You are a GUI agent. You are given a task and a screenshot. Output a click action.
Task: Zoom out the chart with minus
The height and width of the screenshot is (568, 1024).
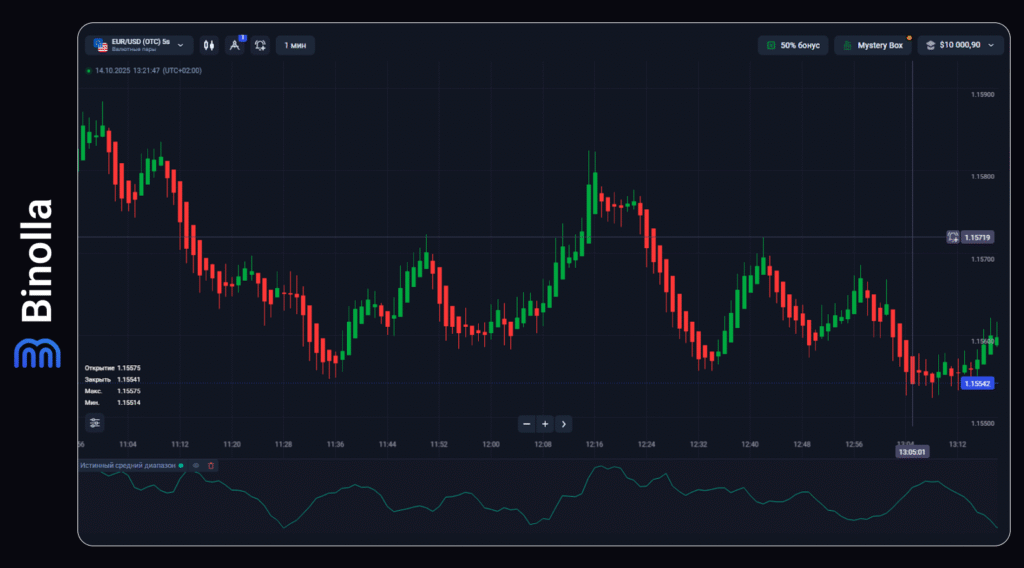[x=527, y=424]
